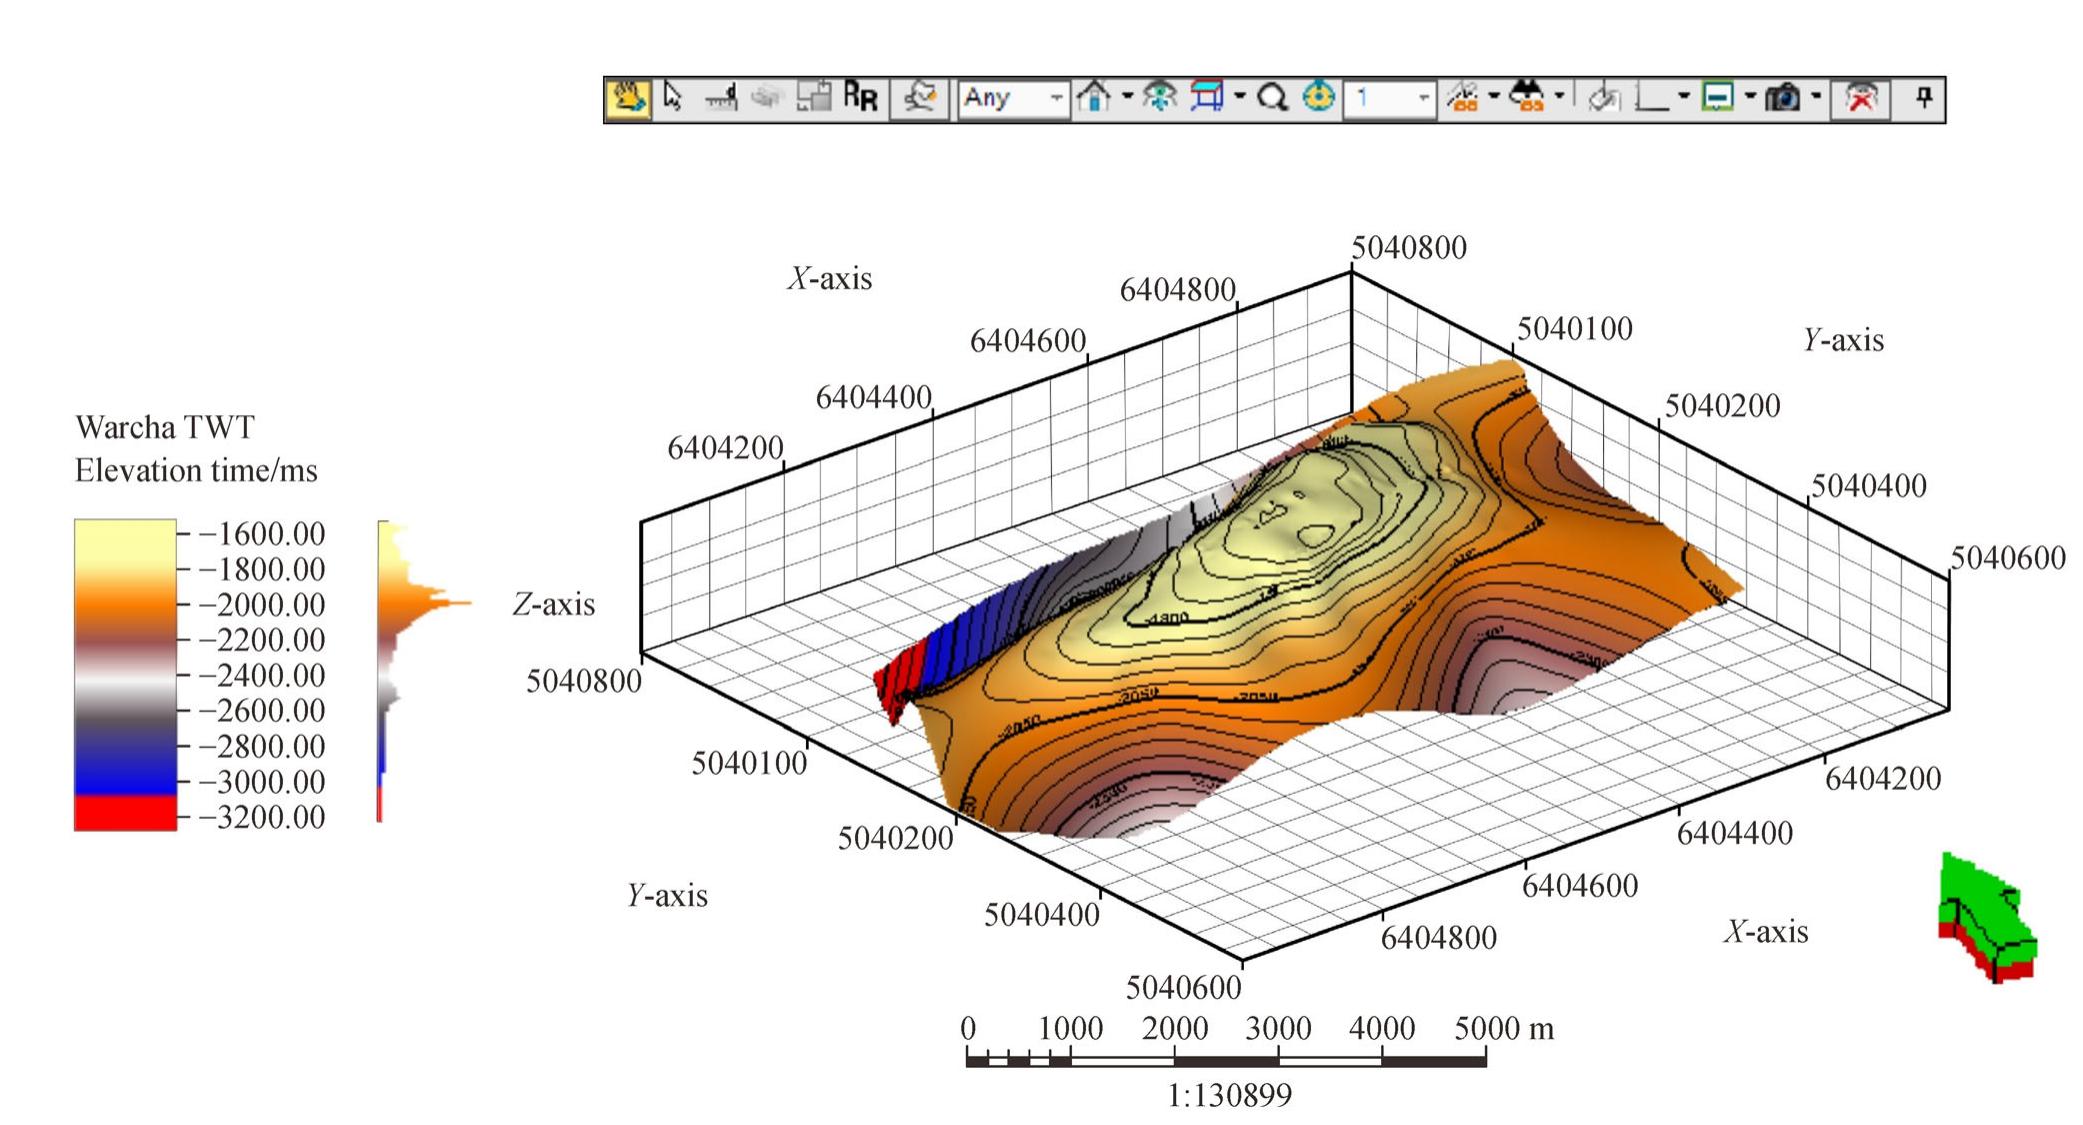
Task: Click the seismic interpretation tool icon
Action: (920, 98)
